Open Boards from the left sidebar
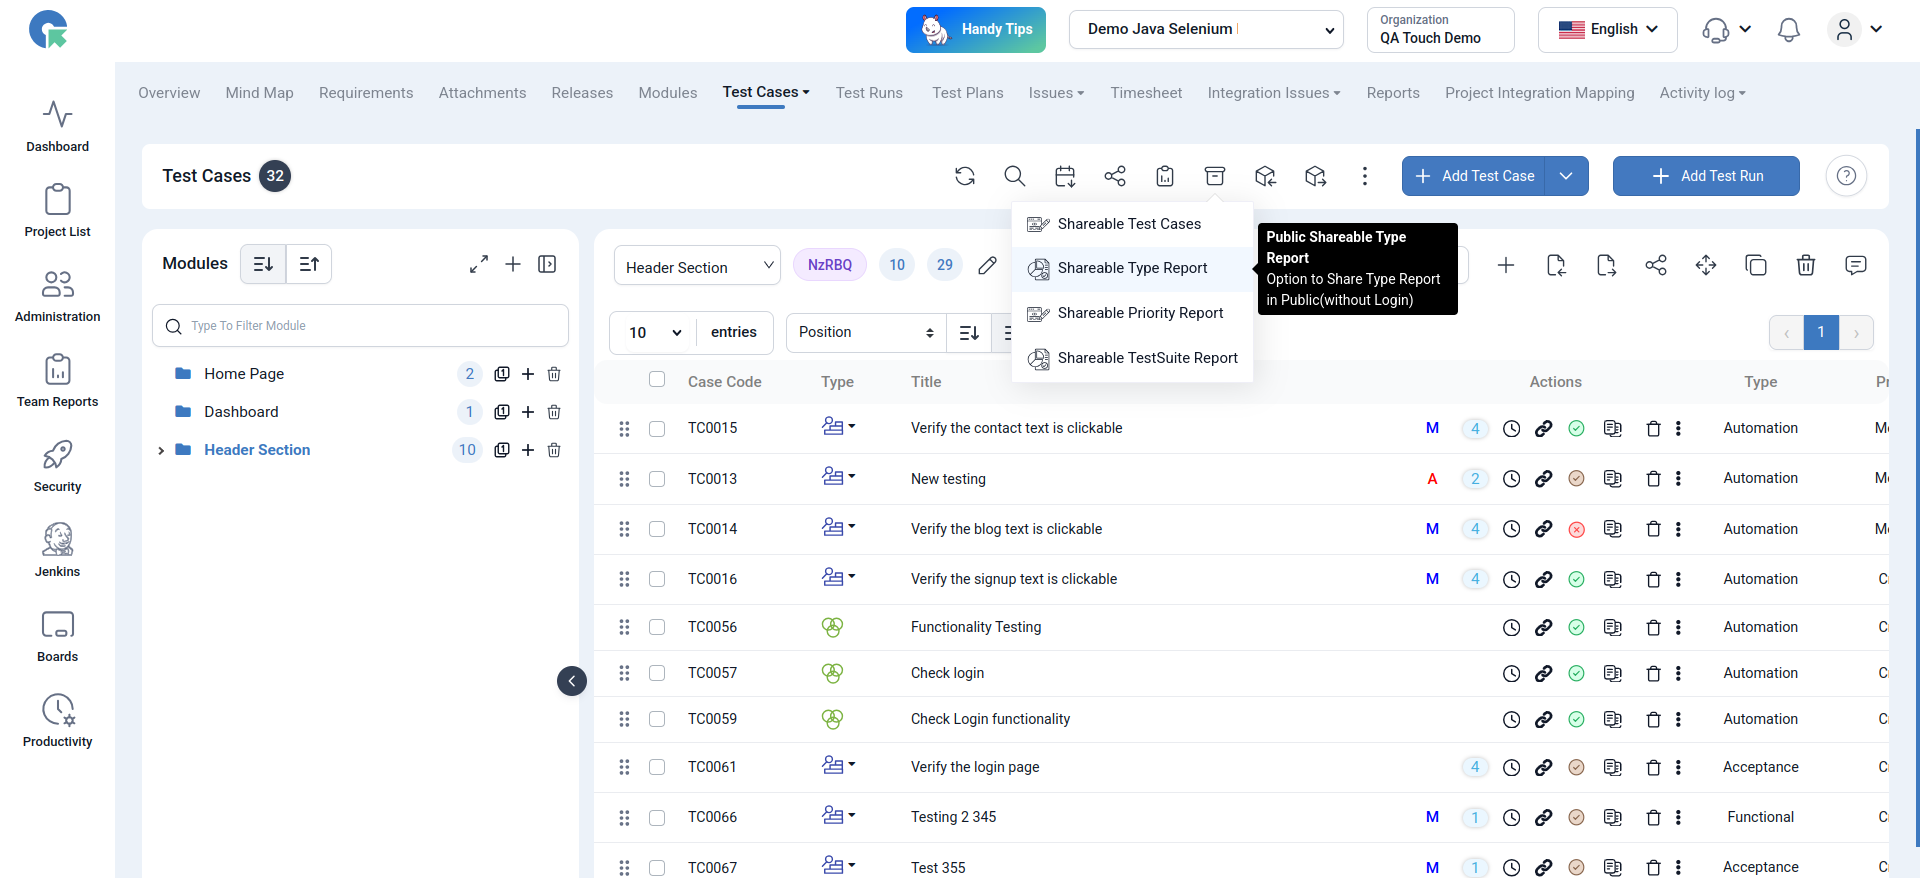1920x878 pixels. pyautogui.click(x=57, y=635)
